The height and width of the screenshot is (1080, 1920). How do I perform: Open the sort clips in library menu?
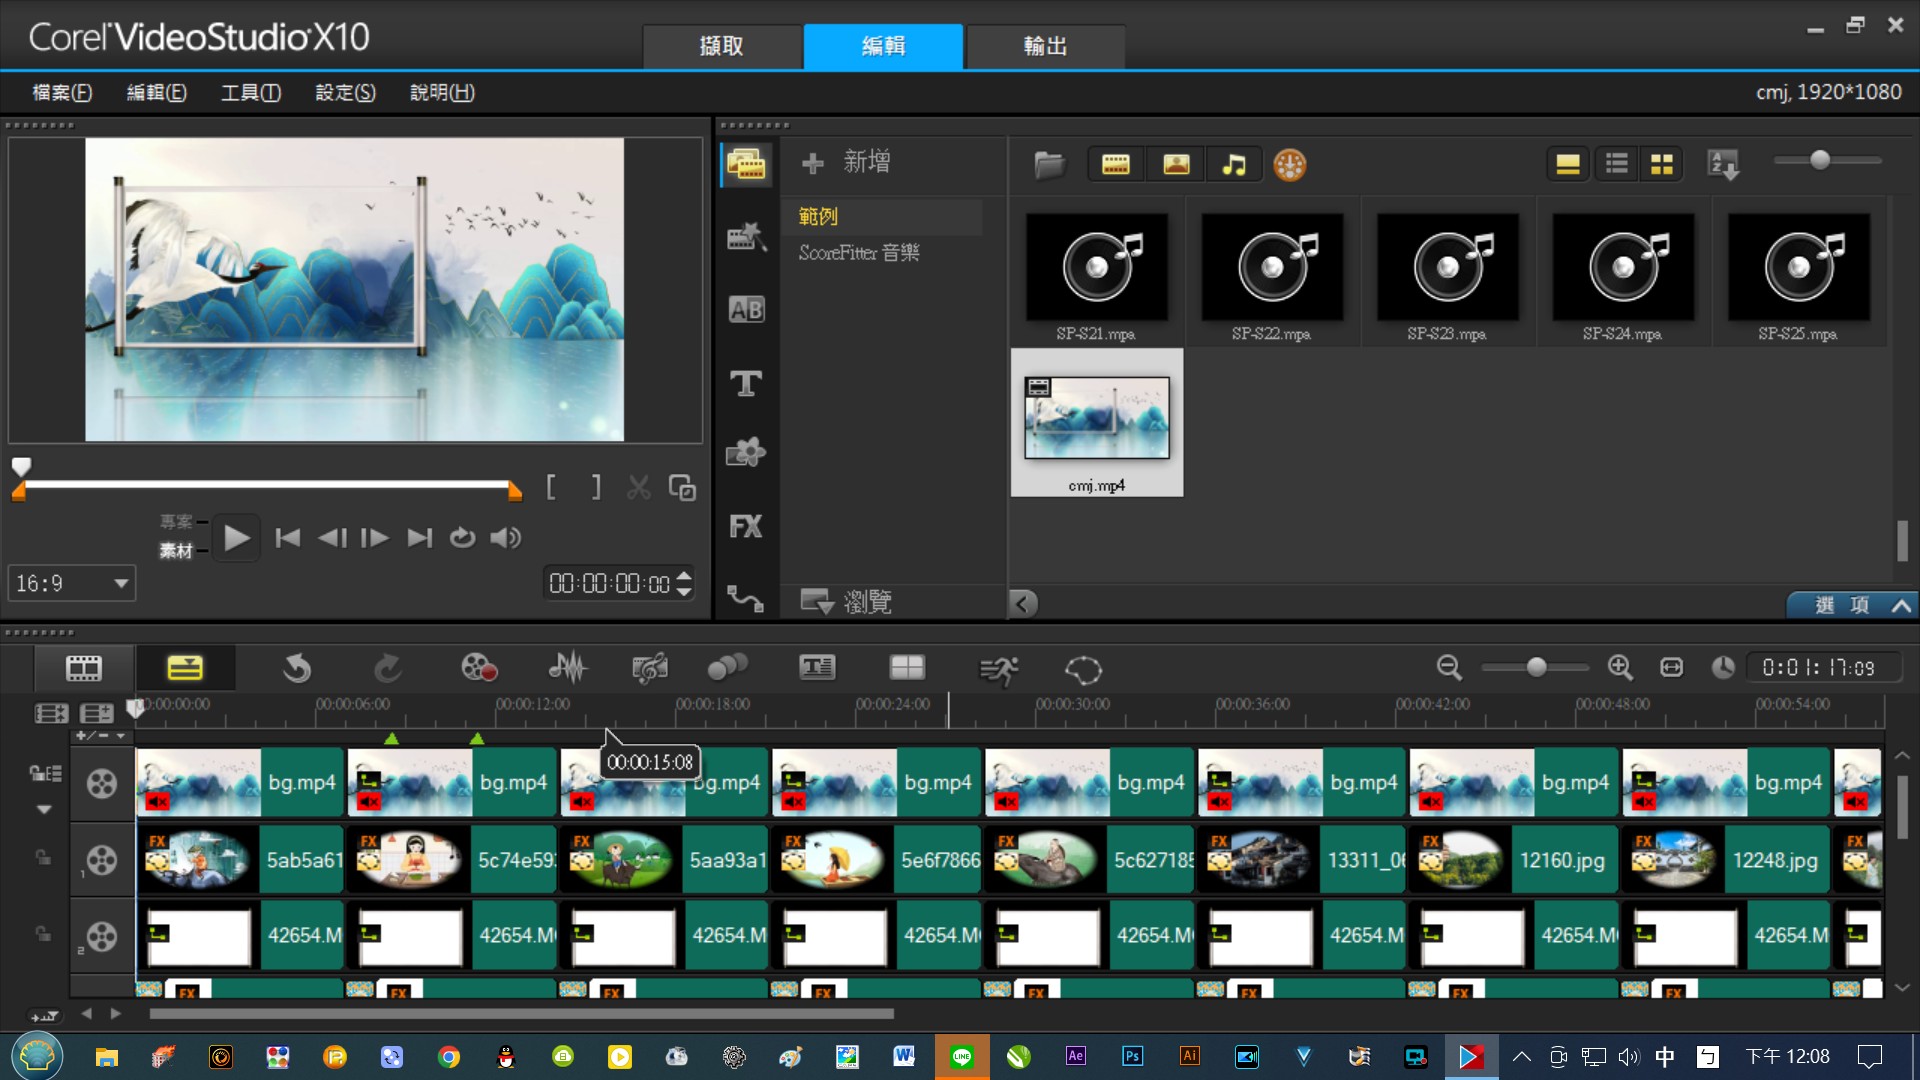click(1724, 164)
